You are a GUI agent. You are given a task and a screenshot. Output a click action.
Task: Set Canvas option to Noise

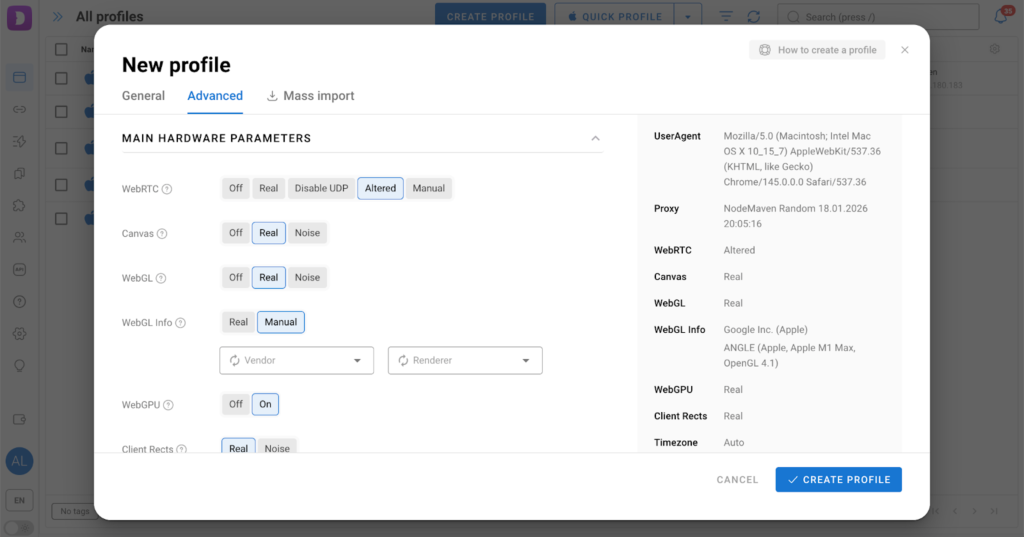[307, 233]
